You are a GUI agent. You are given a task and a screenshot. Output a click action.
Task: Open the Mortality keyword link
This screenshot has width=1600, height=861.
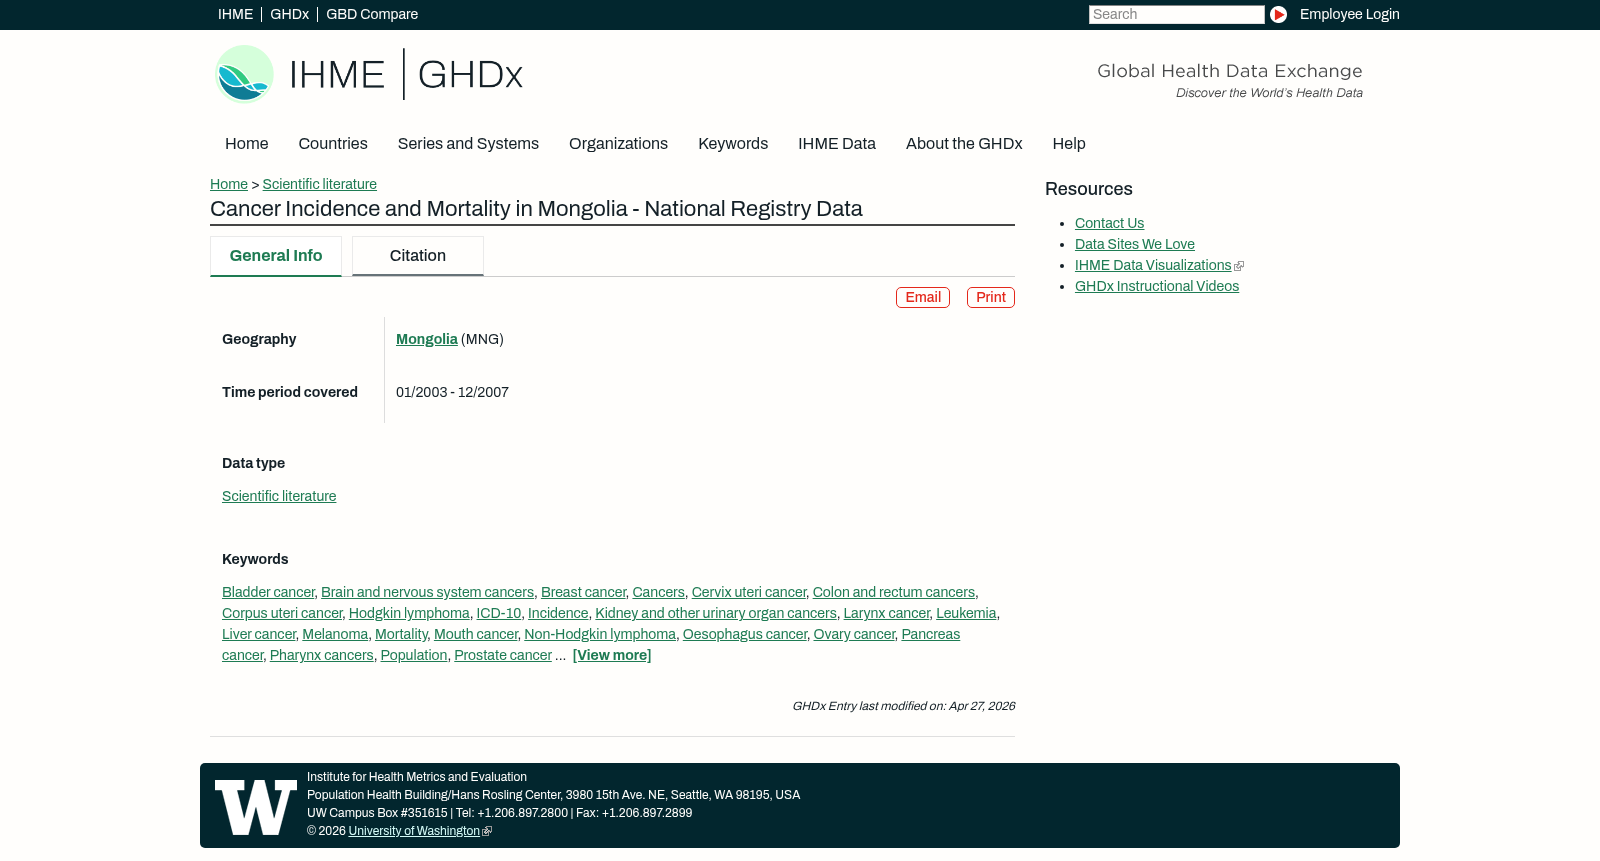[401, 634]
